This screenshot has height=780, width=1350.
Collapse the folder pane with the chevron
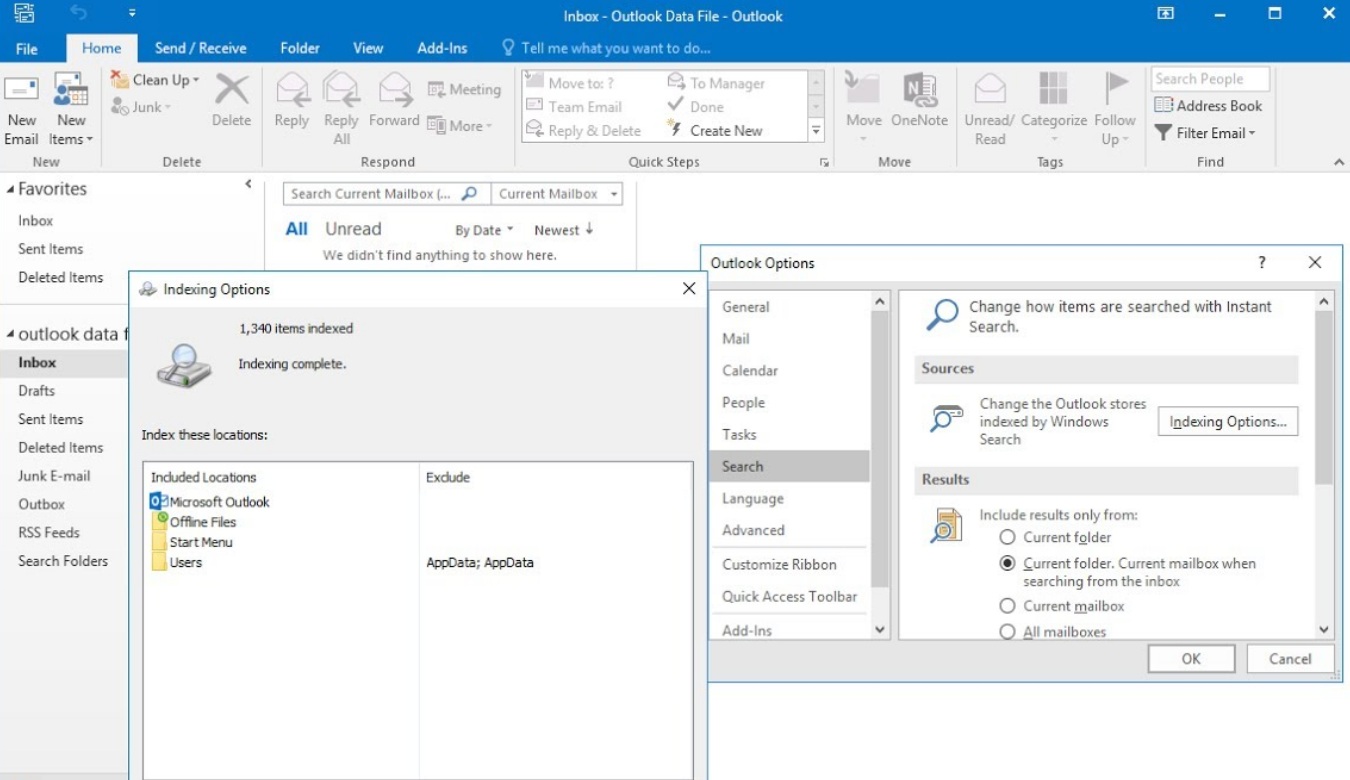click(248, 184)
